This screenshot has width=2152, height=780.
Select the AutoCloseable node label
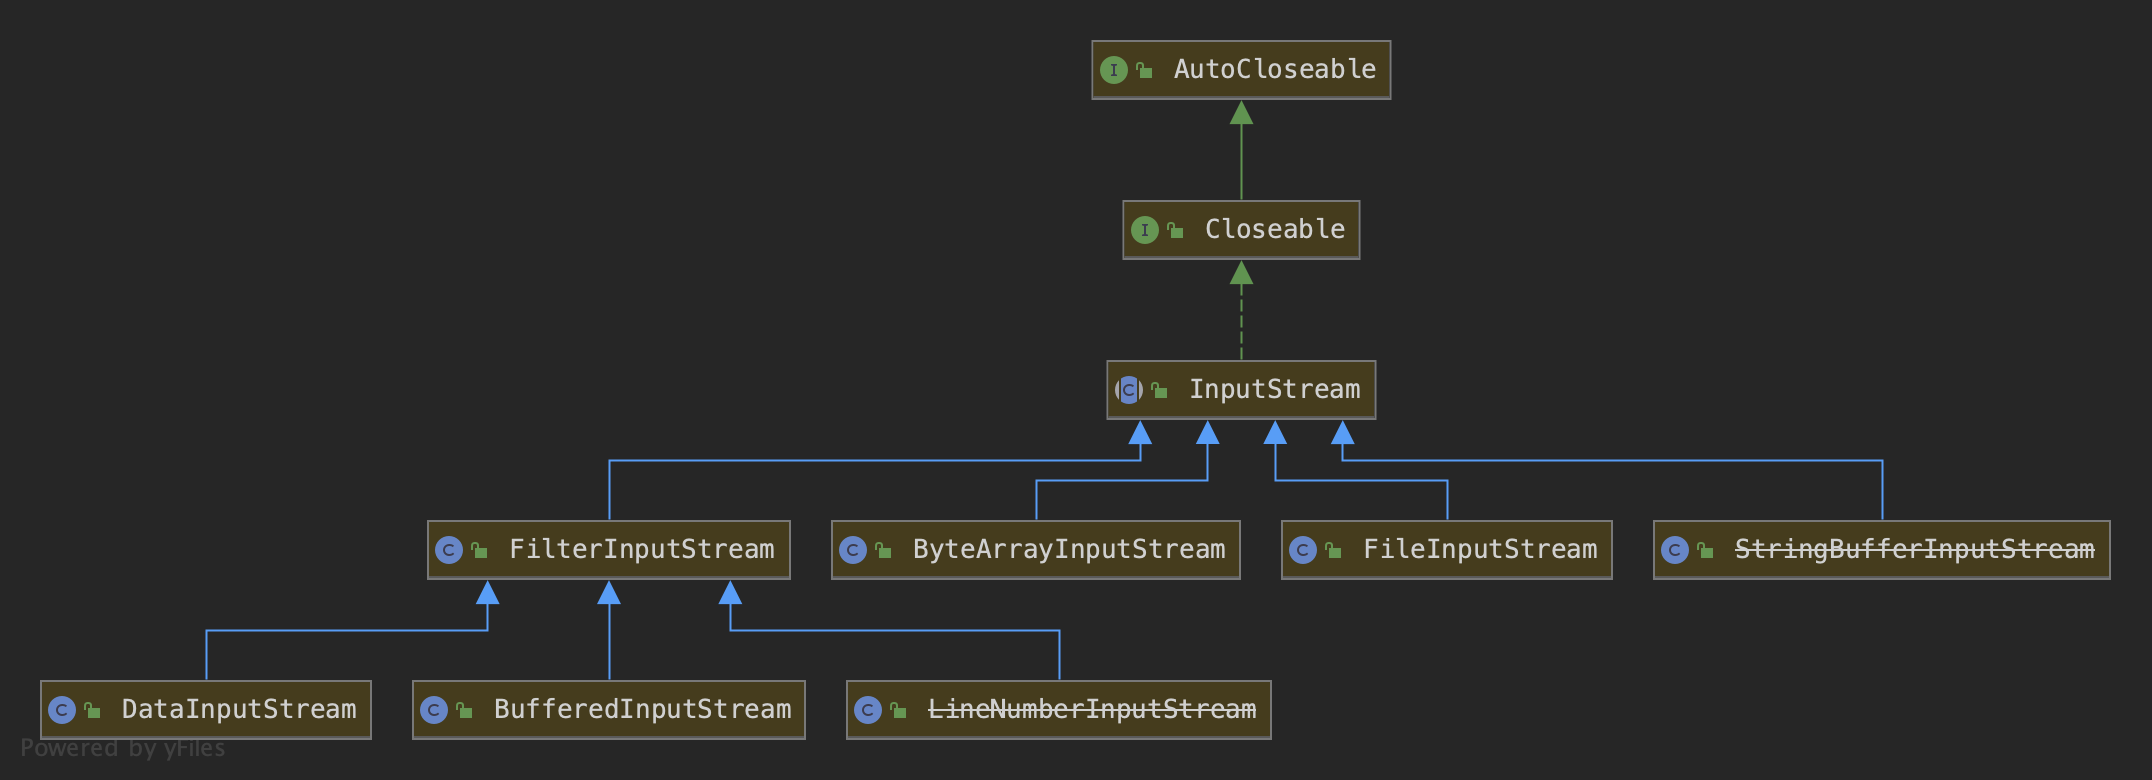(1275, 69)
